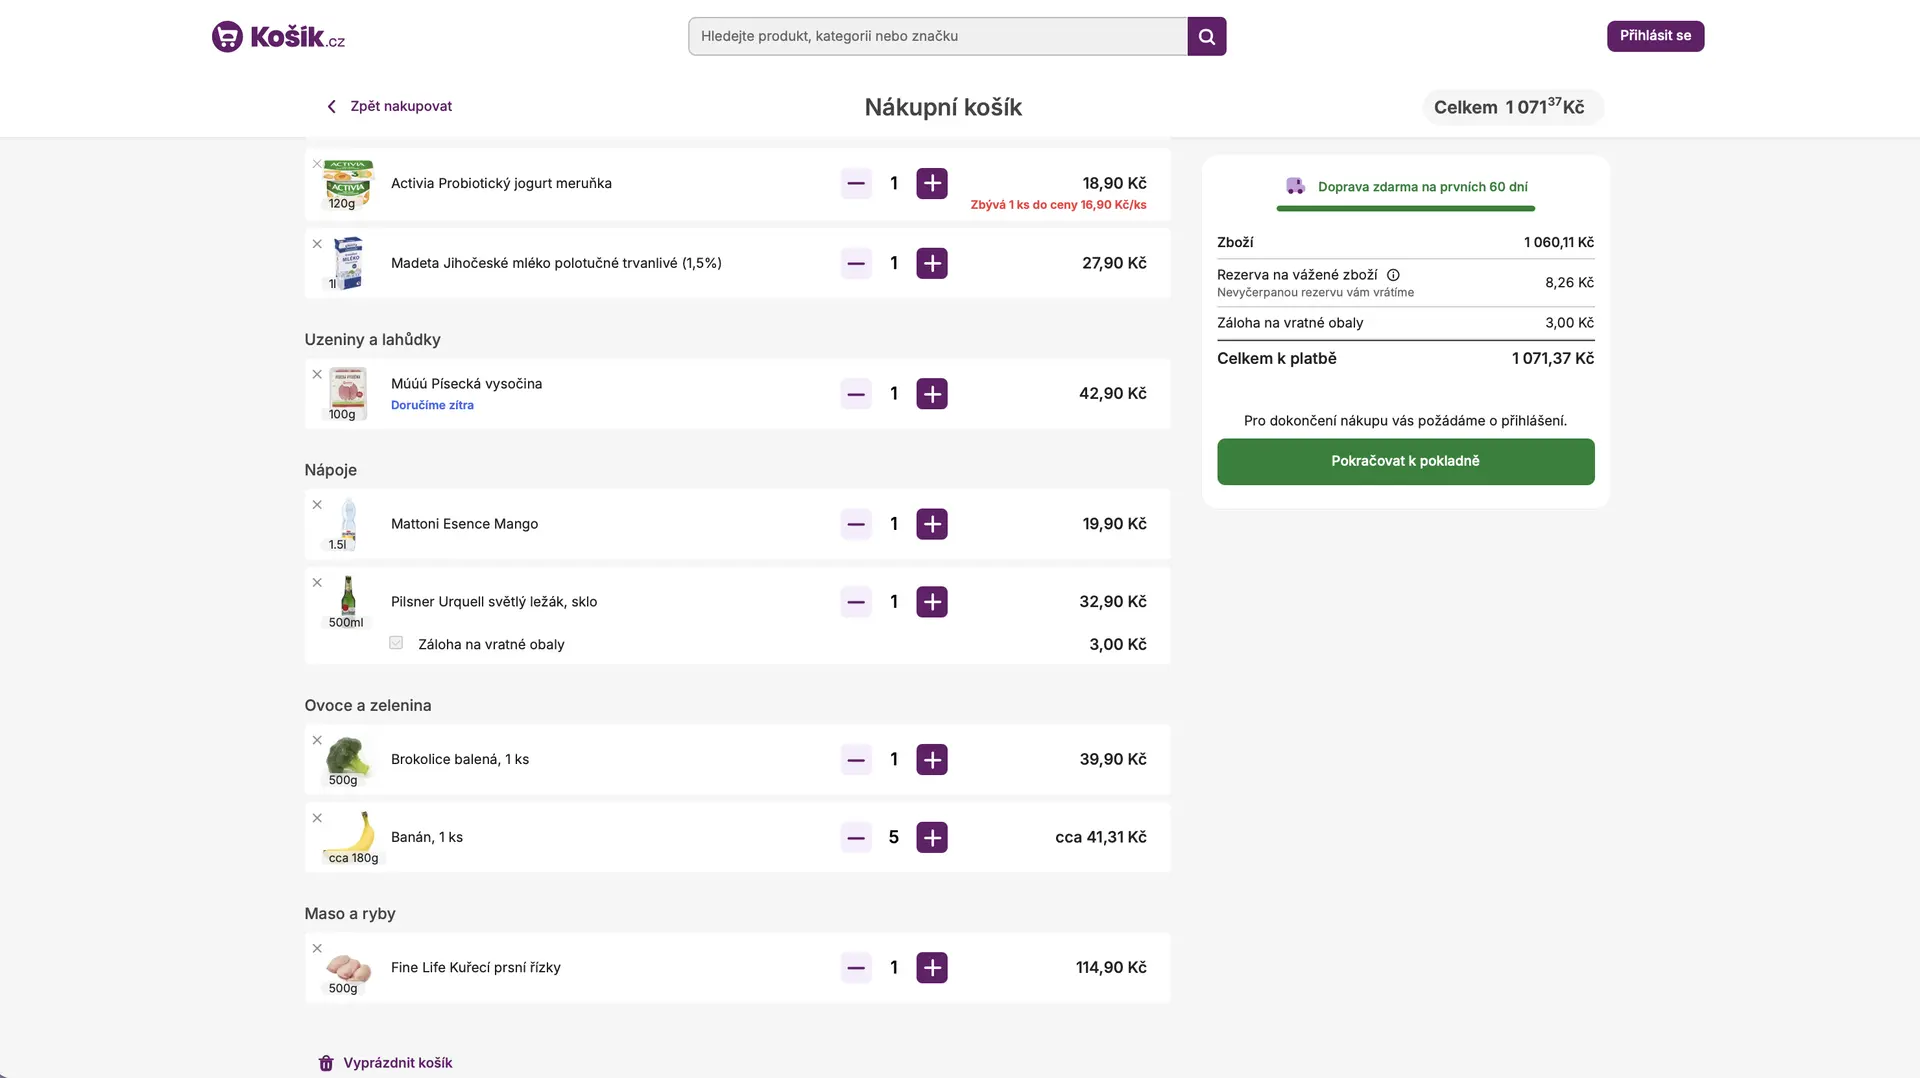Remove Mattoni Esence Mango from cart
The height and width of the screenshot is (1078, 1920).
coord(317,505)
